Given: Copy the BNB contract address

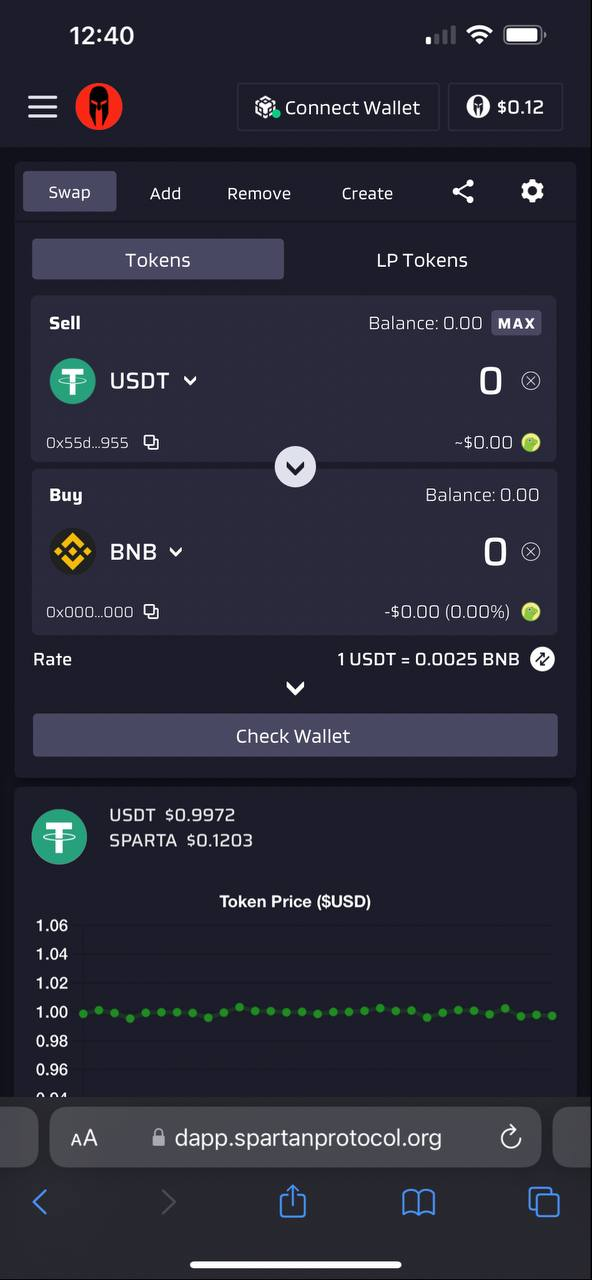Looking at the screenshot, I should click(x=150, y=611).
